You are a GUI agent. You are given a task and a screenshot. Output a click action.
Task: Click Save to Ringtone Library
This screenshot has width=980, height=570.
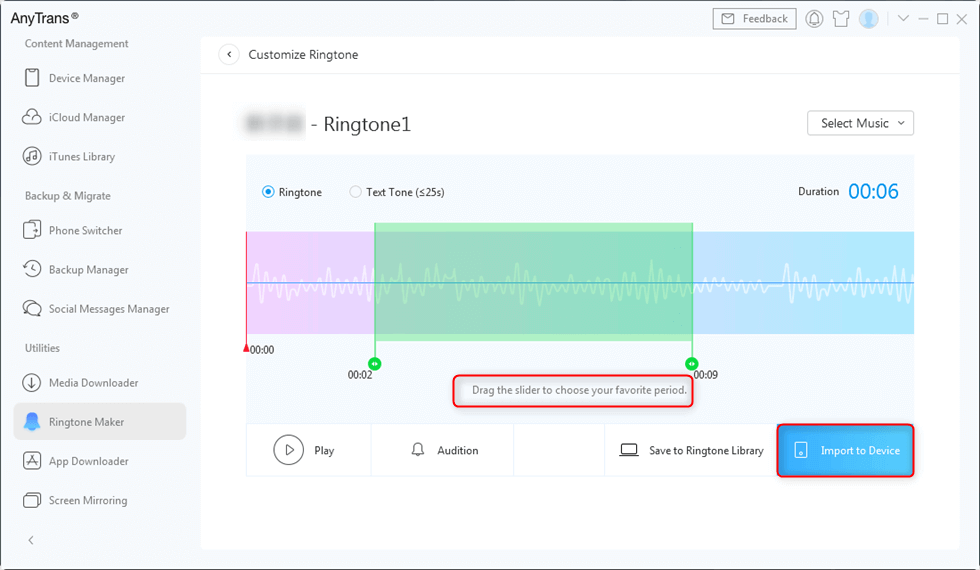pyautogui.click(x=692, y=450)
